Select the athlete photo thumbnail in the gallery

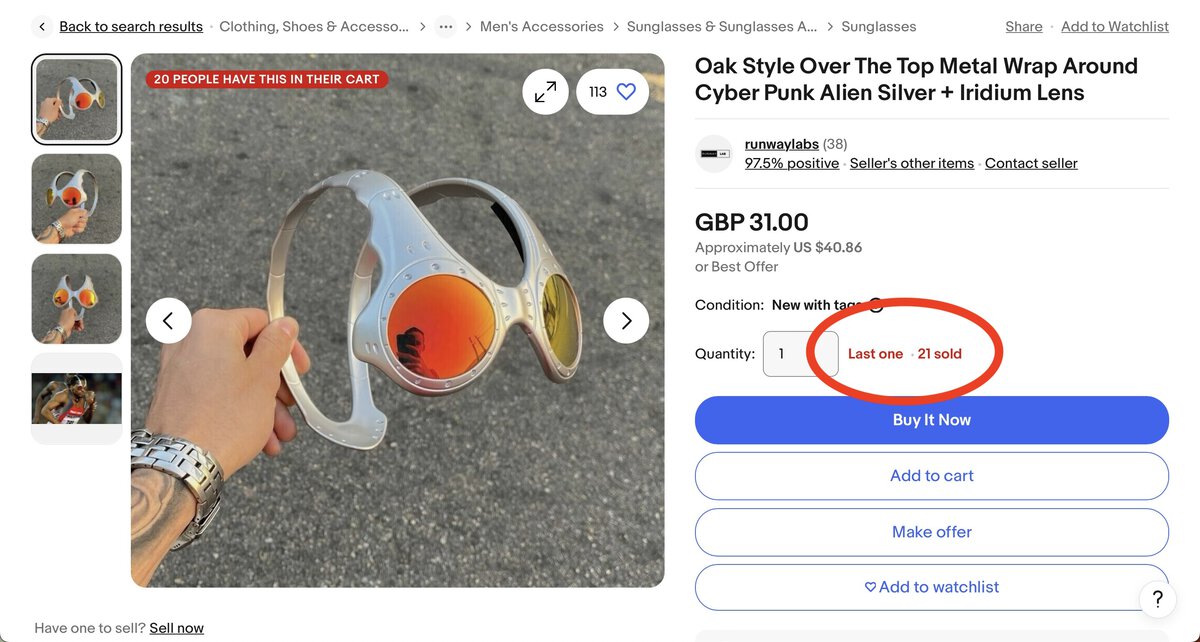[x=76, y=398]
